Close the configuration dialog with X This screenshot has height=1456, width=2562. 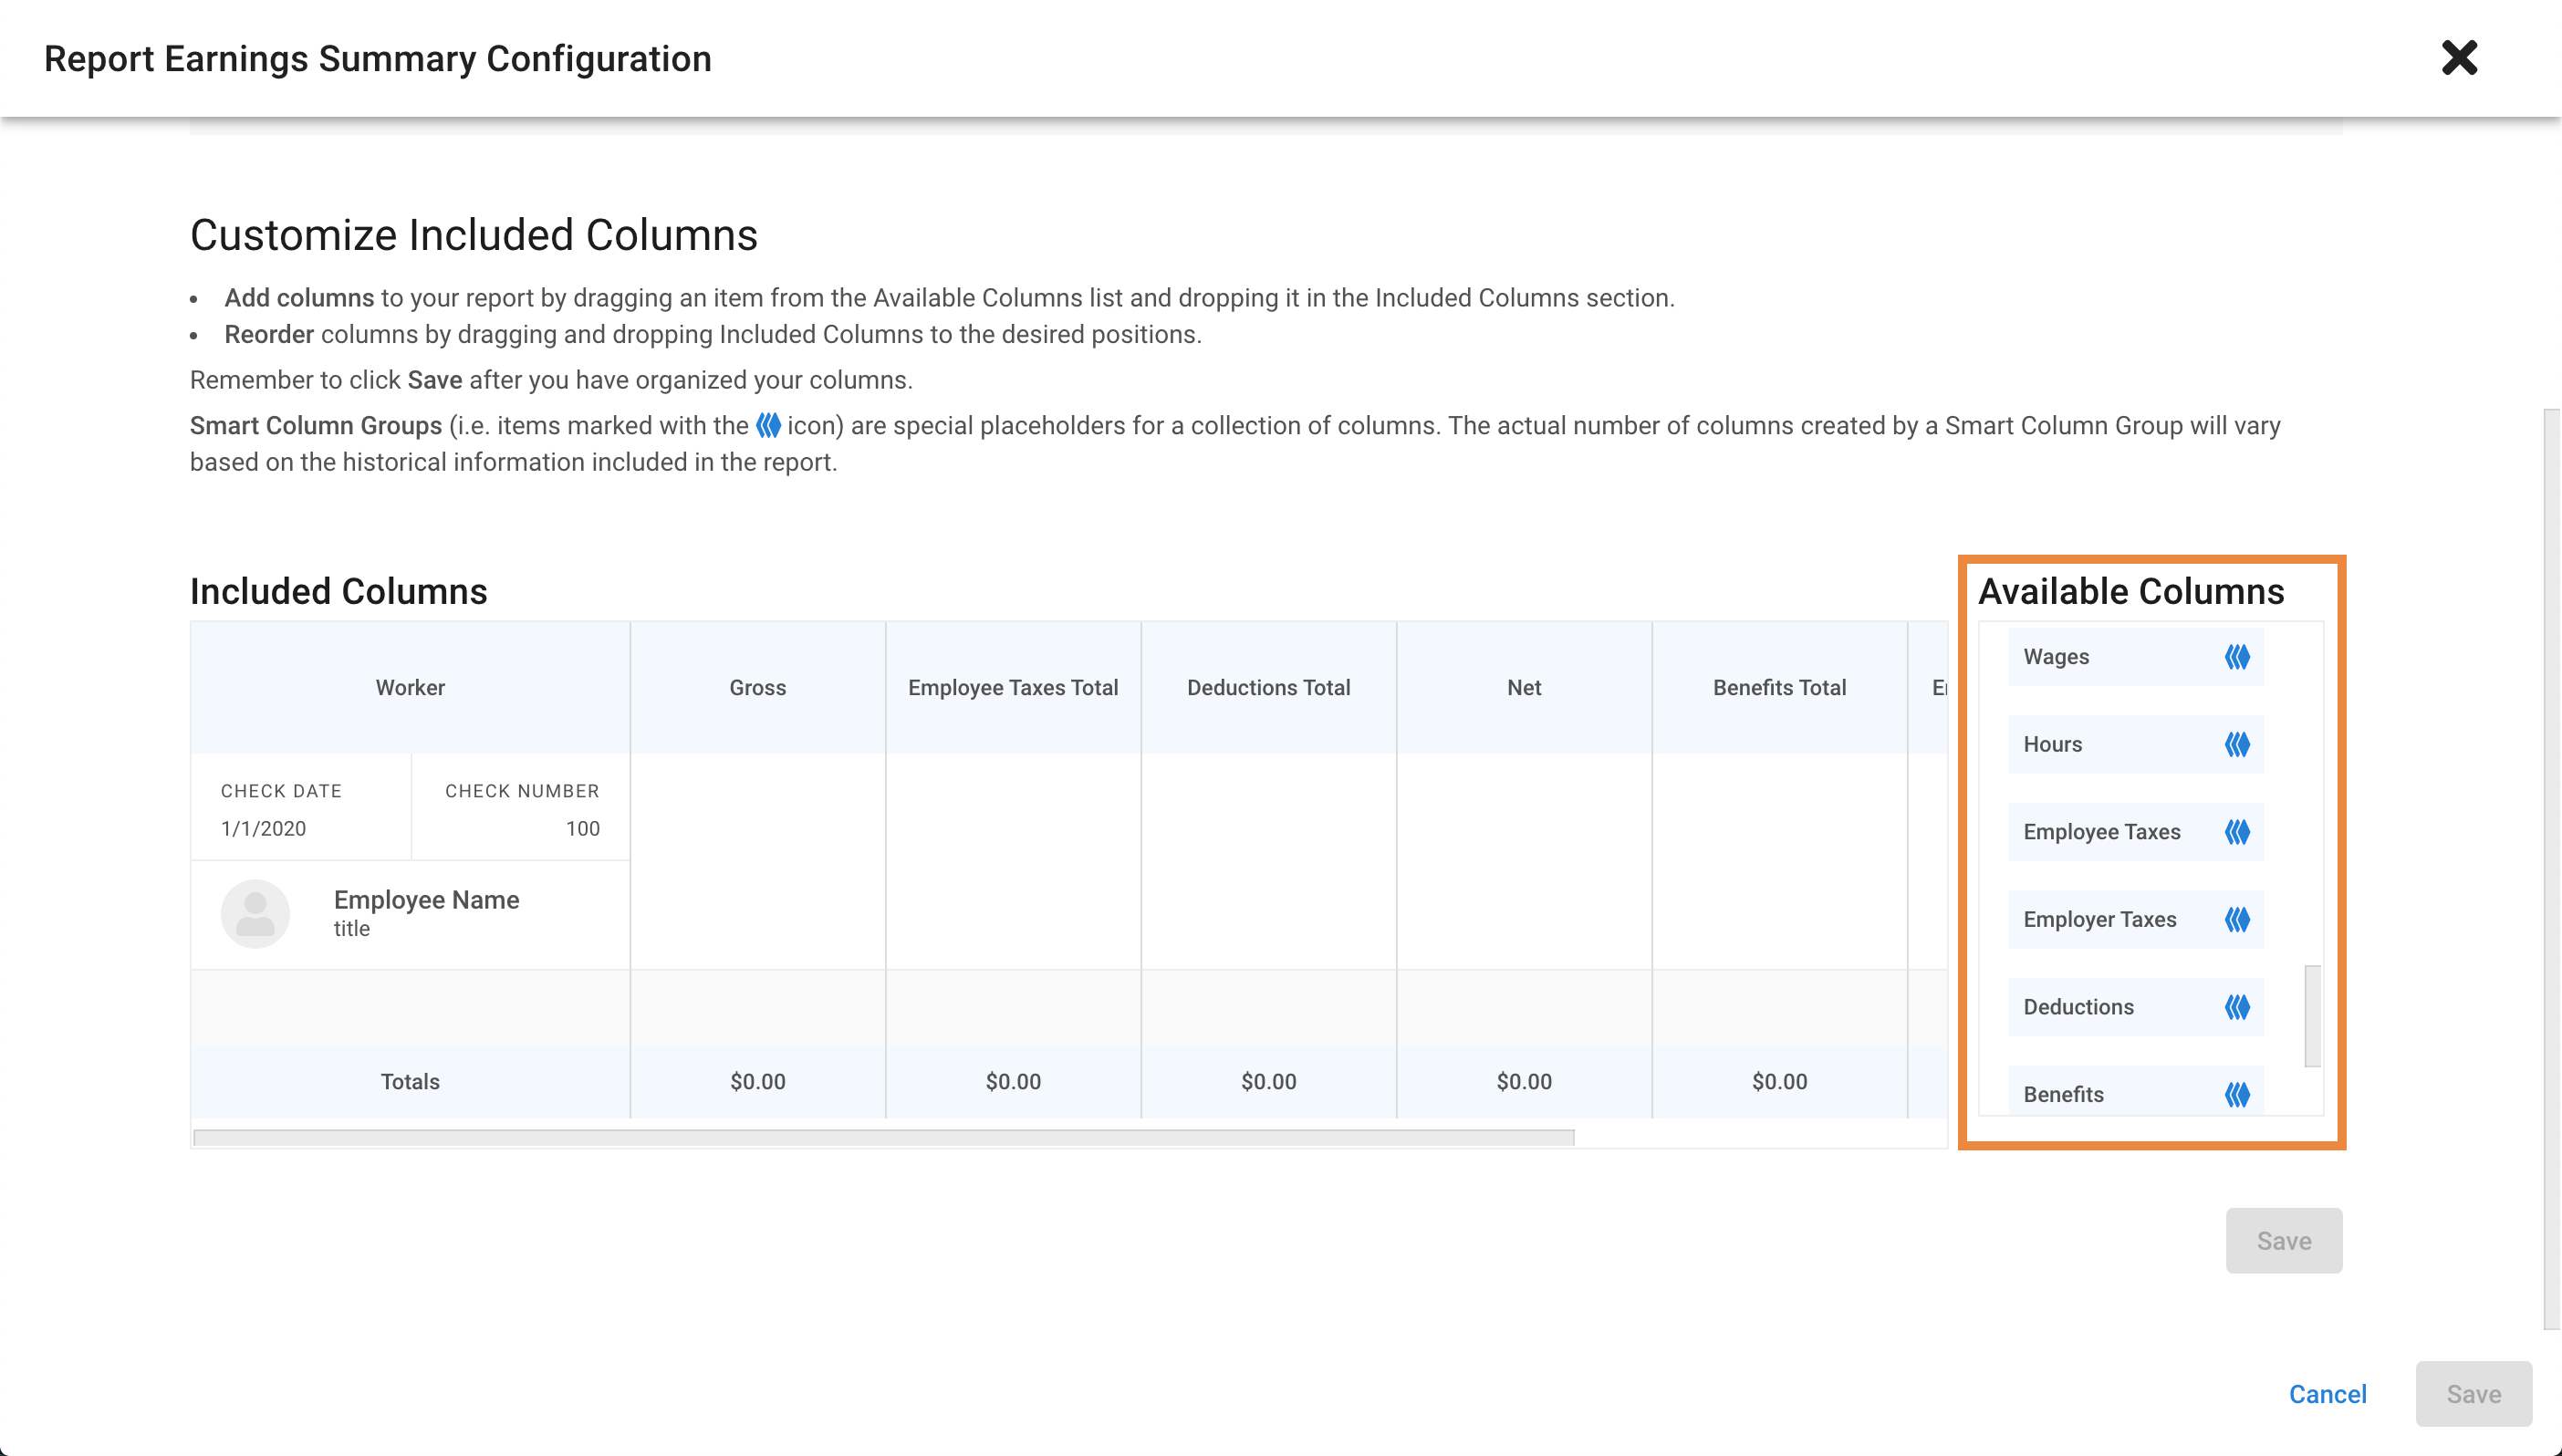pyautogui.click(x=2459, y=58)
